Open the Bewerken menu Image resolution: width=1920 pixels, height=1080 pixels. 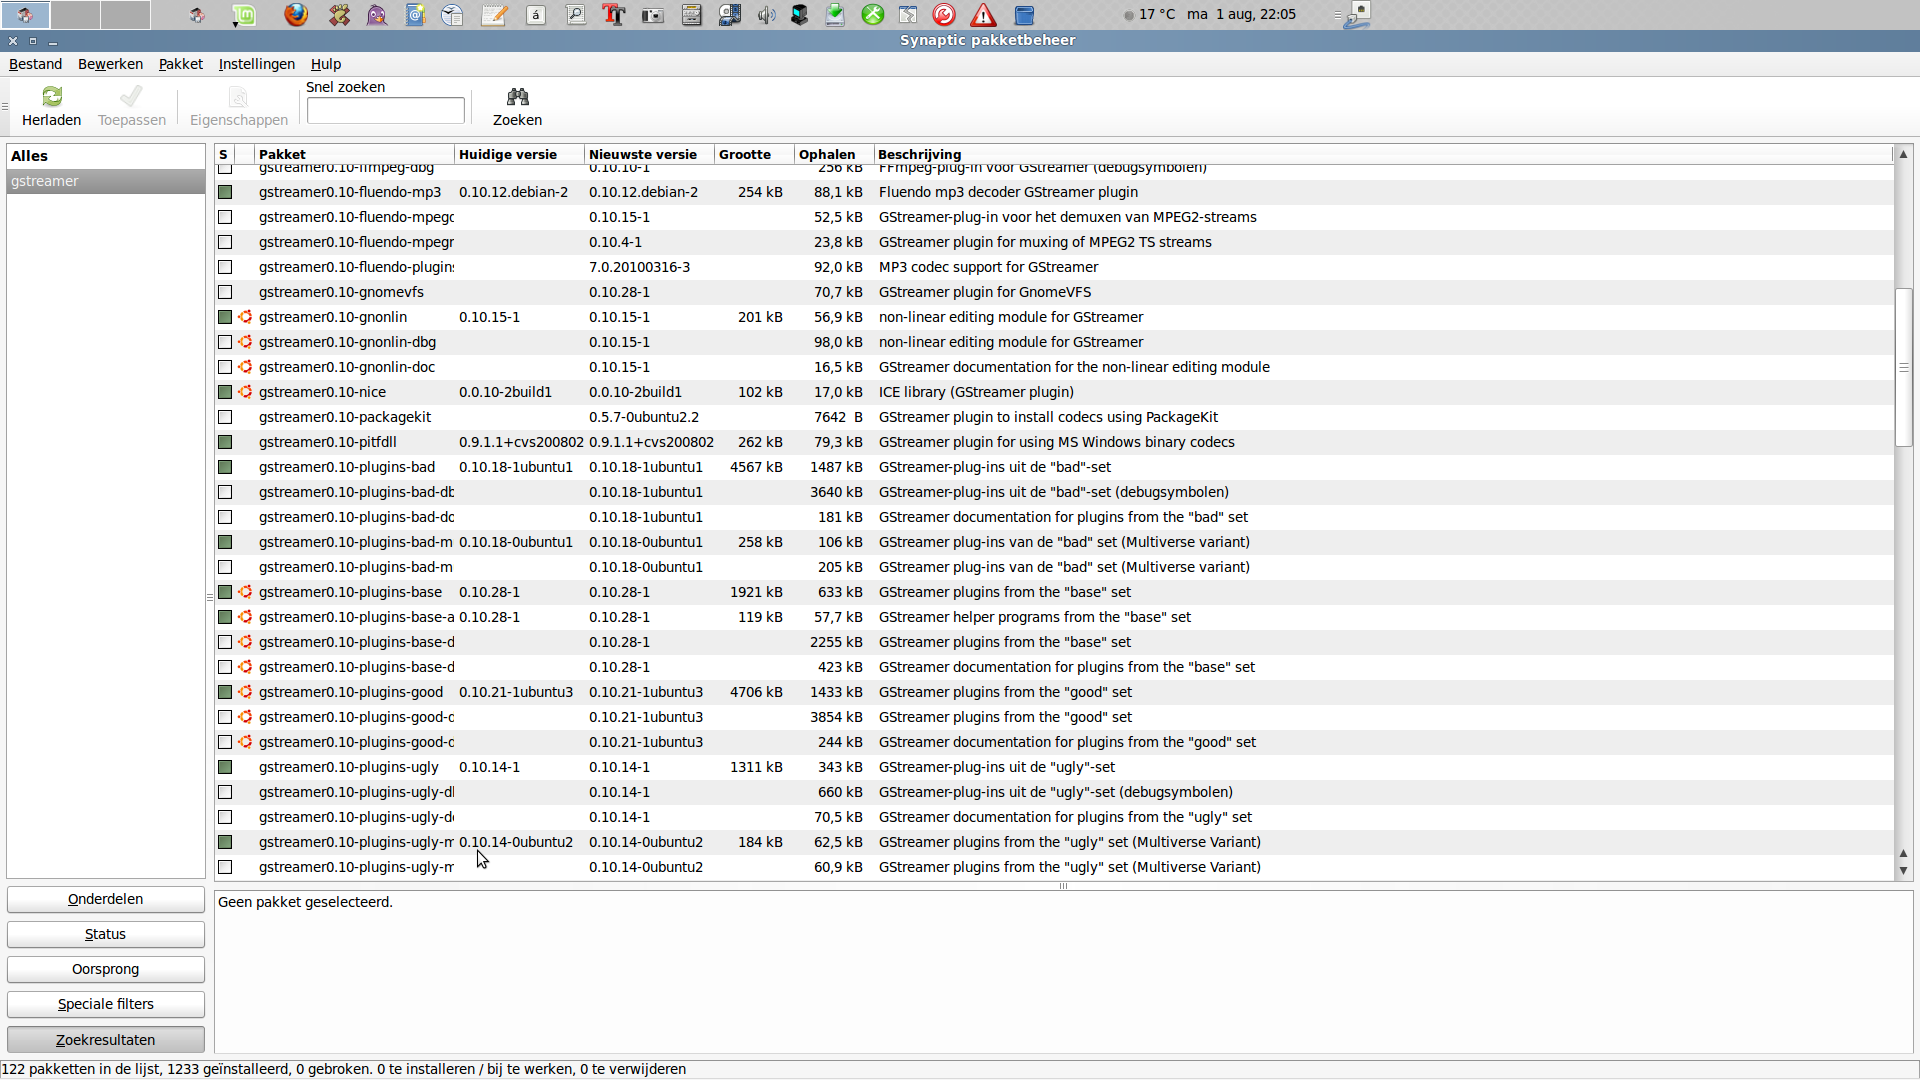click(x=110, y=64)
